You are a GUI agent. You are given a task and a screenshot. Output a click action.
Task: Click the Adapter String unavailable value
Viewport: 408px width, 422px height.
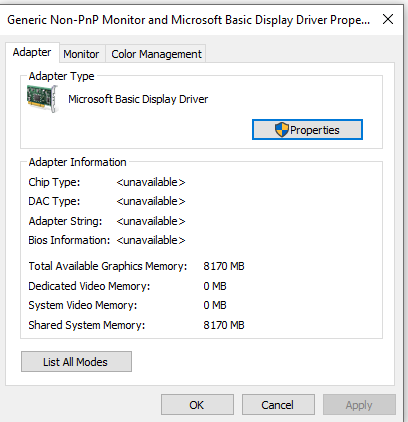[151, 221]
